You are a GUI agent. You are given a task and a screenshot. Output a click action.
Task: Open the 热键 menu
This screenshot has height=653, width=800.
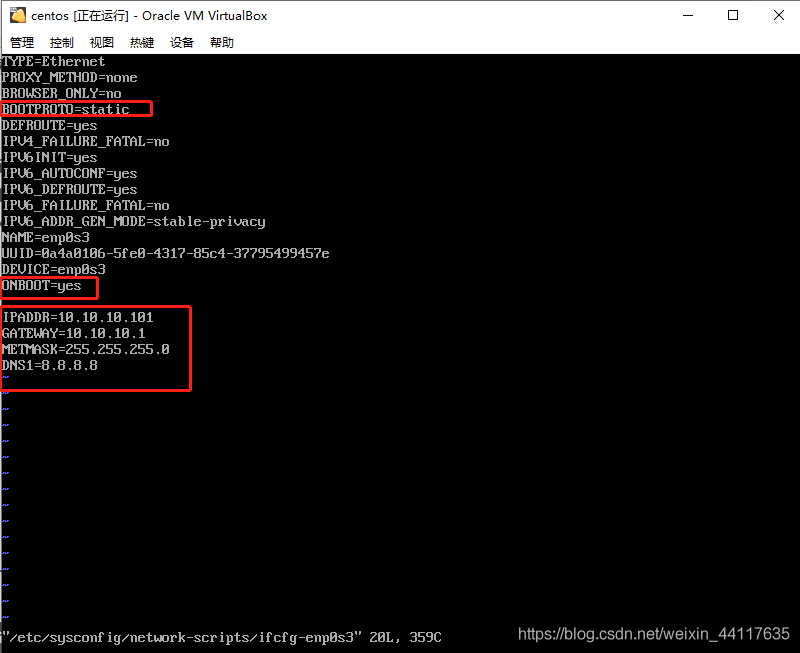click(x=142, y=43)
